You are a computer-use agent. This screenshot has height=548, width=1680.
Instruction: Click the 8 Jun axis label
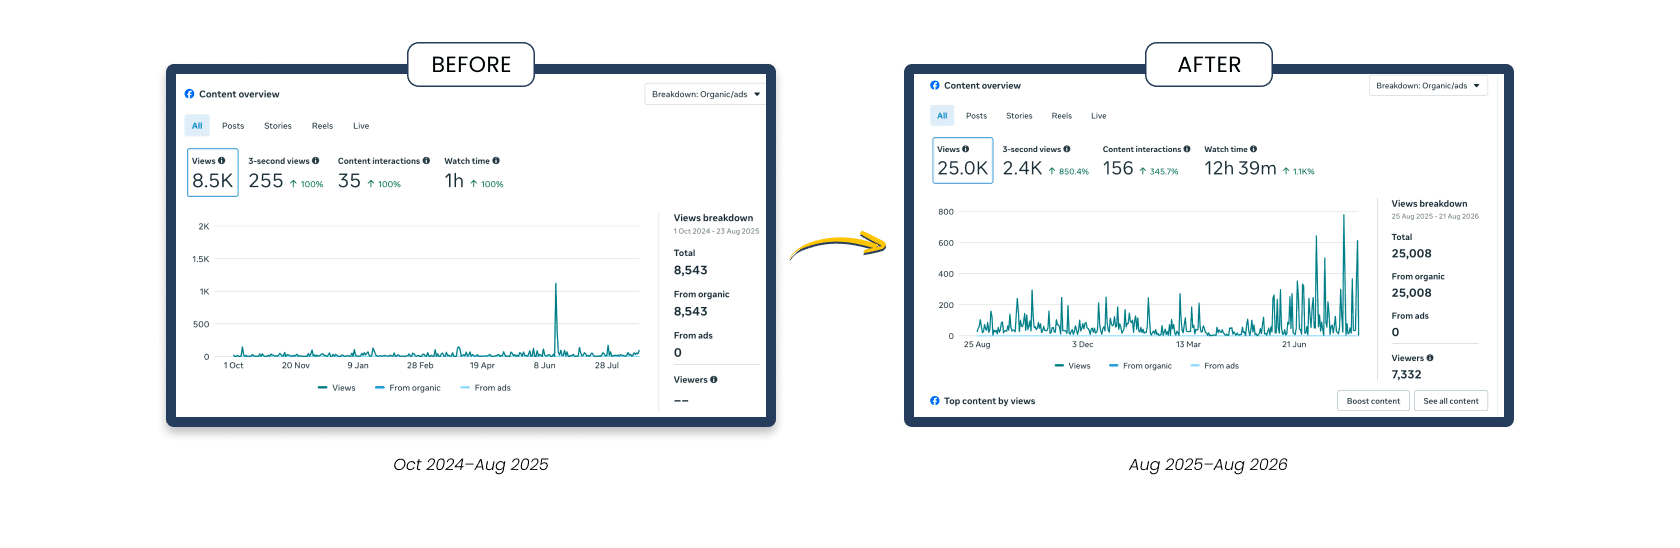click(x=544, y=366)
